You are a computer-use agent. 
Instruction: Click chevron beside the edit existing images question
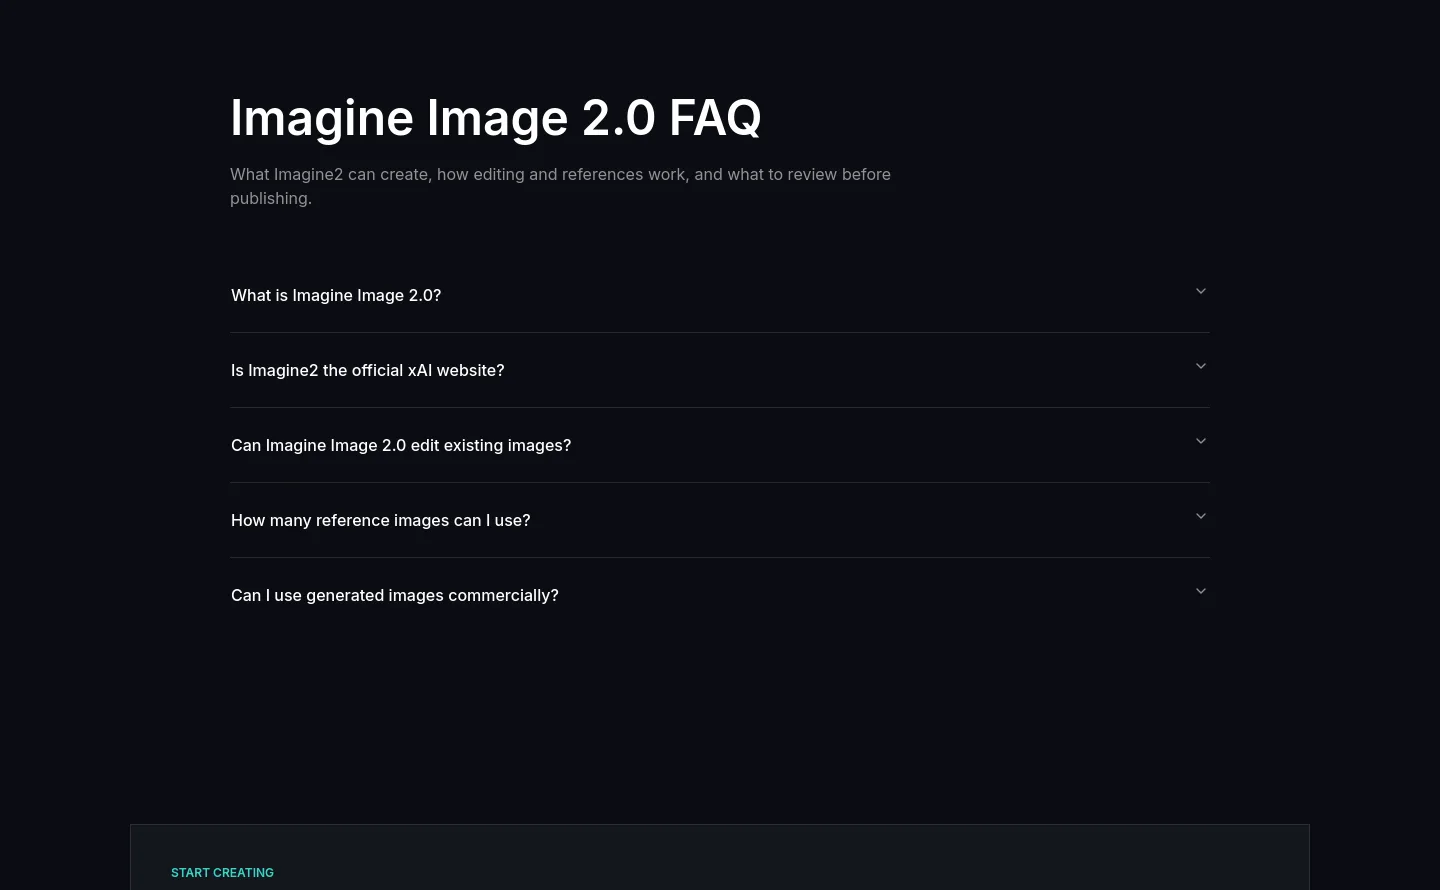click(1201, 441)
